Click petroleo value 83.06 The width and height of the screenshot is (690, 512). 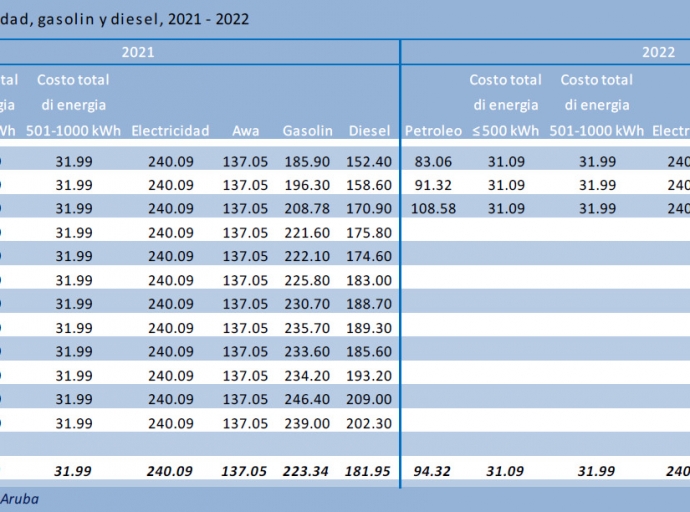pos(433,162)
